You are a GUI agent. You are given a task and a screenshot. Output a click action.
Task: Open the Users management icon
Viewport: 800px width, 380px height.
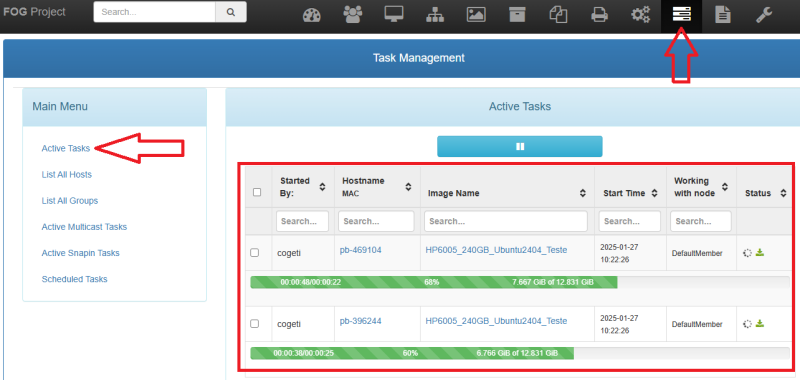[352, 15]
